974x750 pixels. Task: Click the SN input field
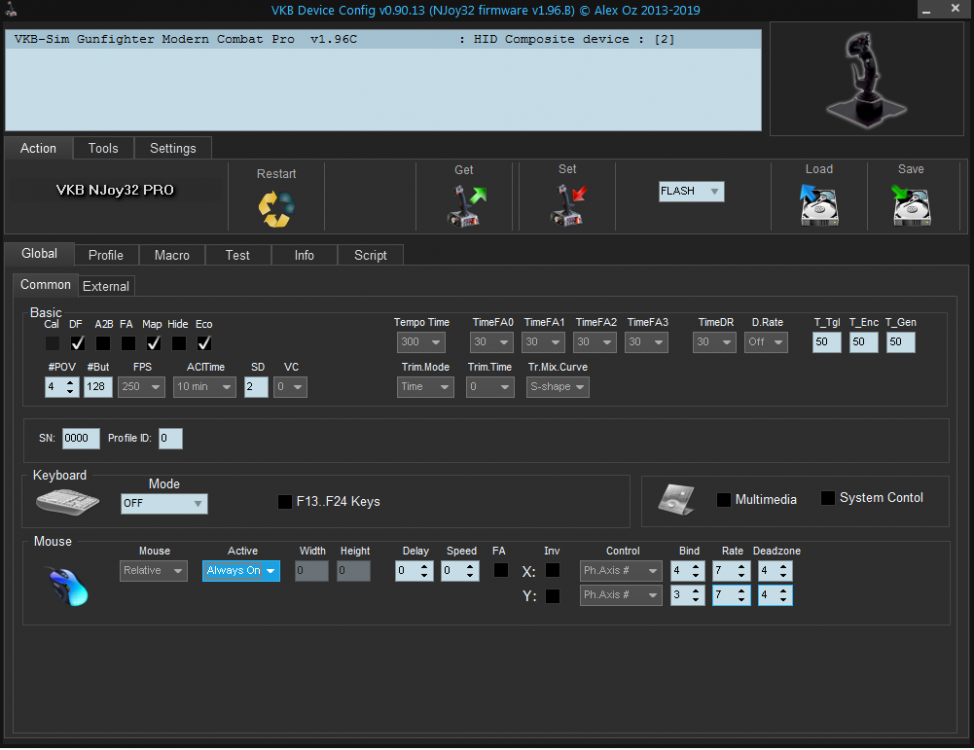click(81, 439)
